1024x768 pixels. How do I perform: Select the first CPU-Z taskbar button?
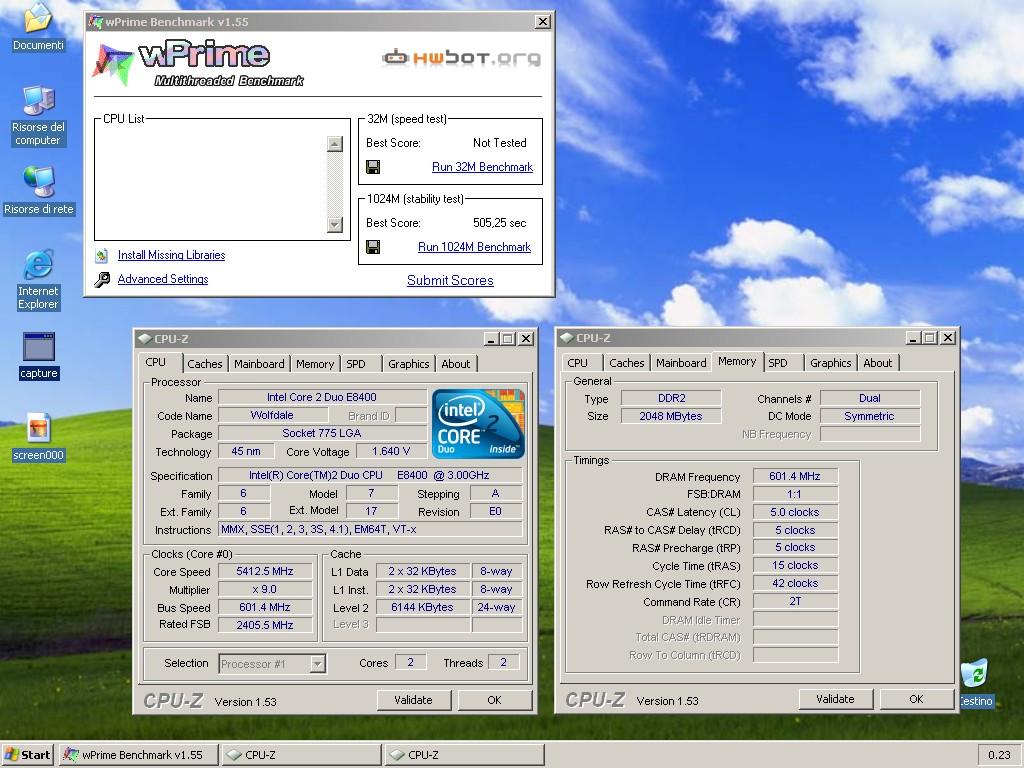point(301,755)
